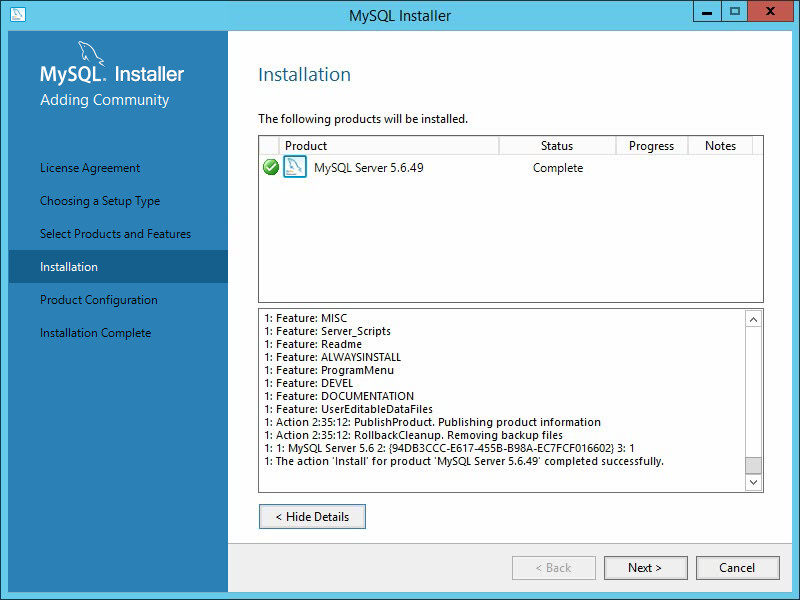Click log line with product GUID
This screenshot has width=800, height=600.
pyautogui.click(x=449, y=448)
